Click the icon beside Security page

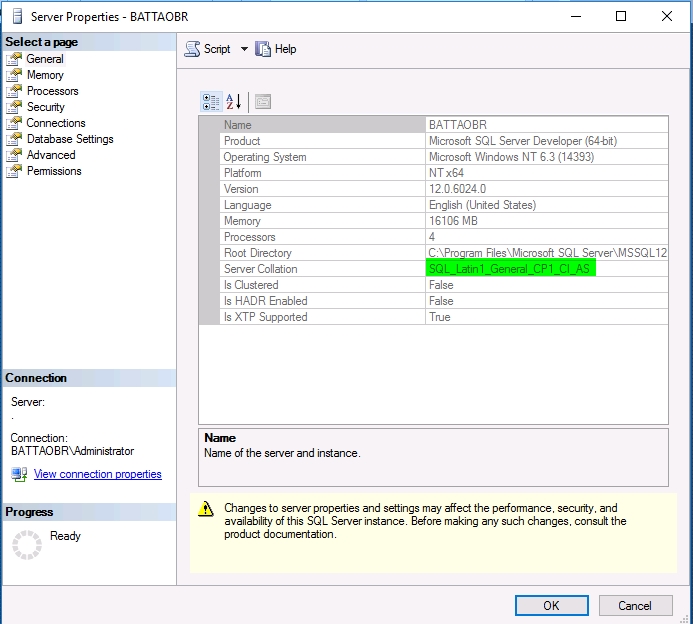(14, 107)
